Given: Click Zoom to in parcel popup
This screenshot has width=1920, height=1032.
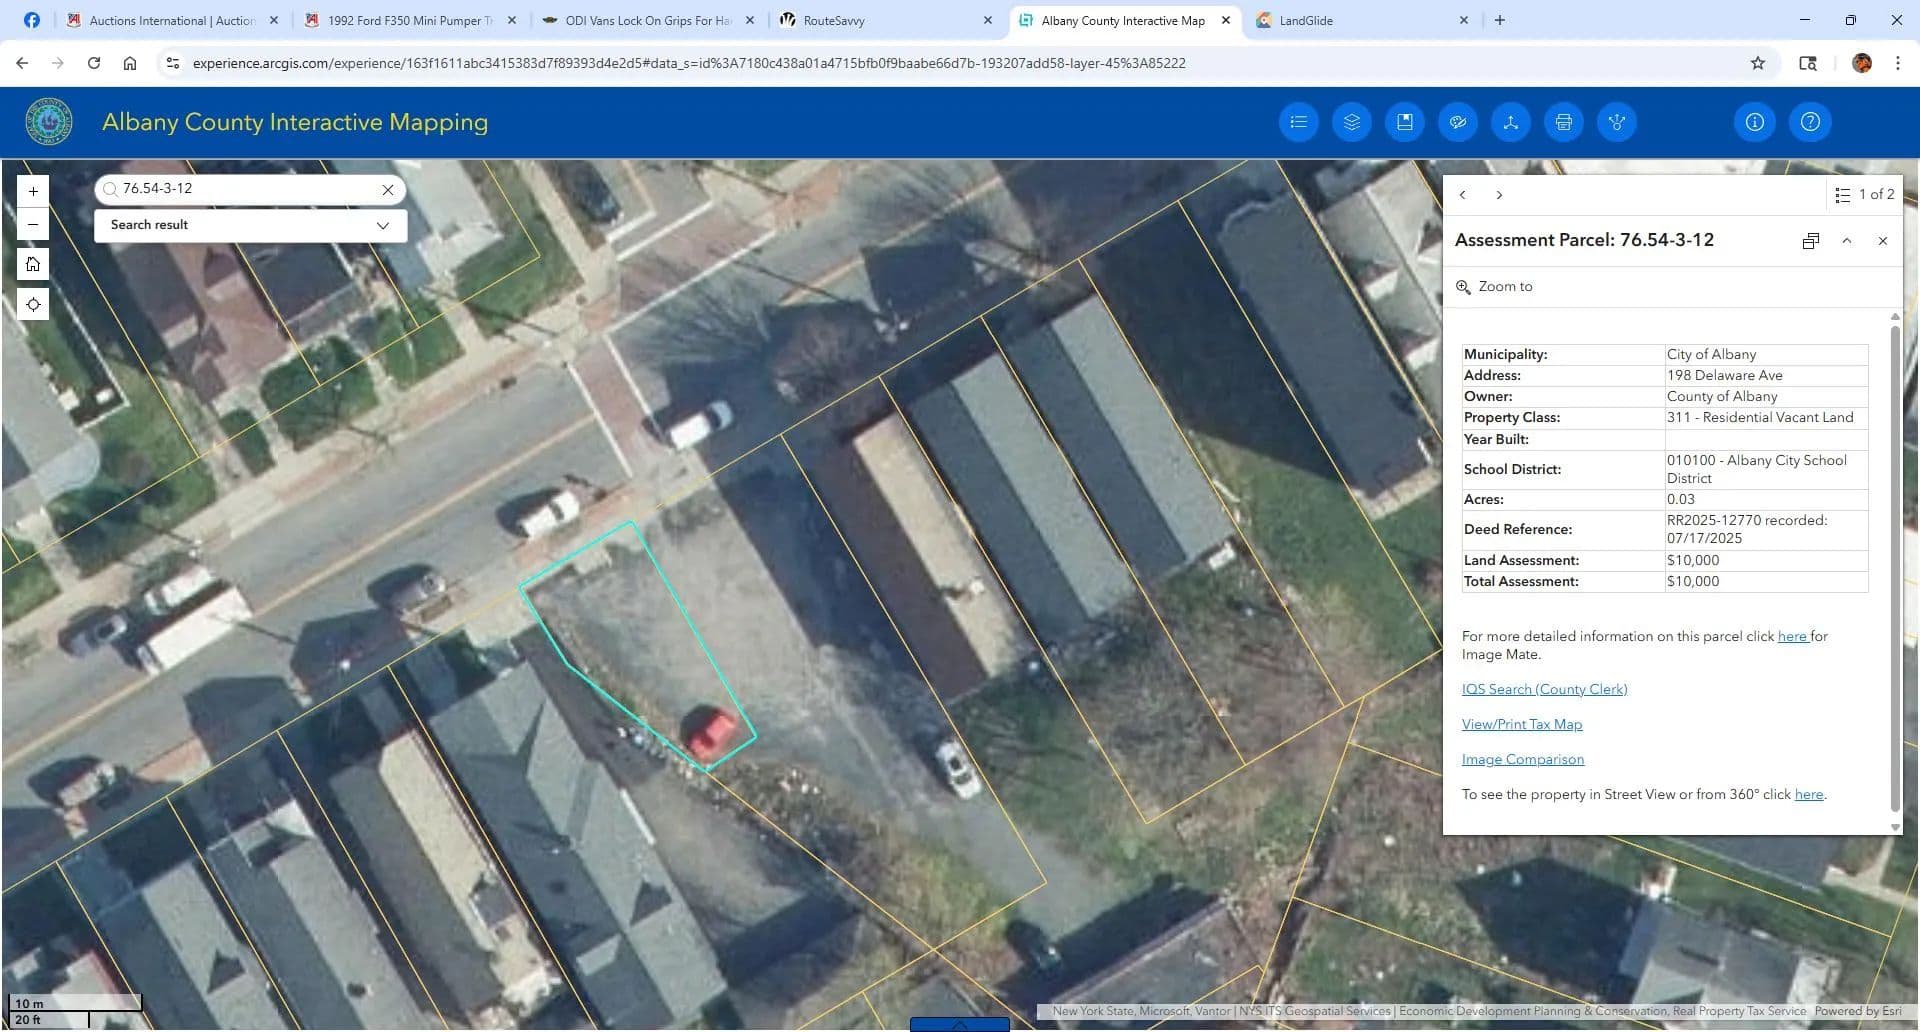Looking at the screenshot, I should [1494, 287].
